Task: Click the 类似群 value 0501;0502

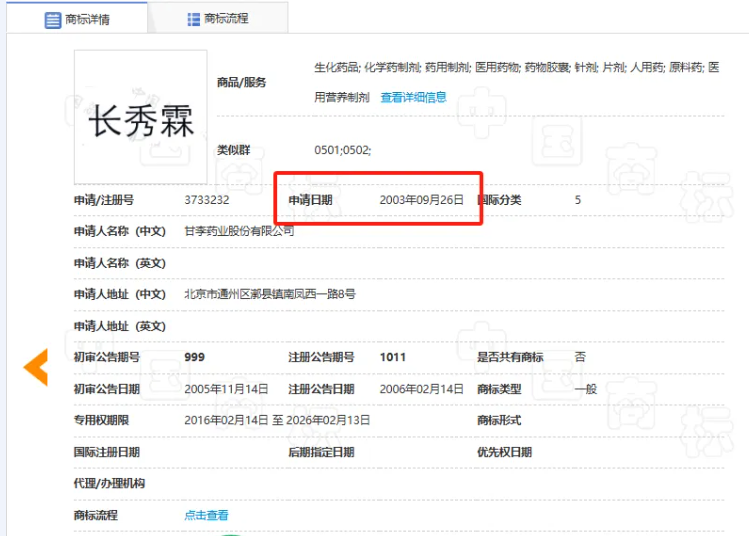Action: point(342,149)
